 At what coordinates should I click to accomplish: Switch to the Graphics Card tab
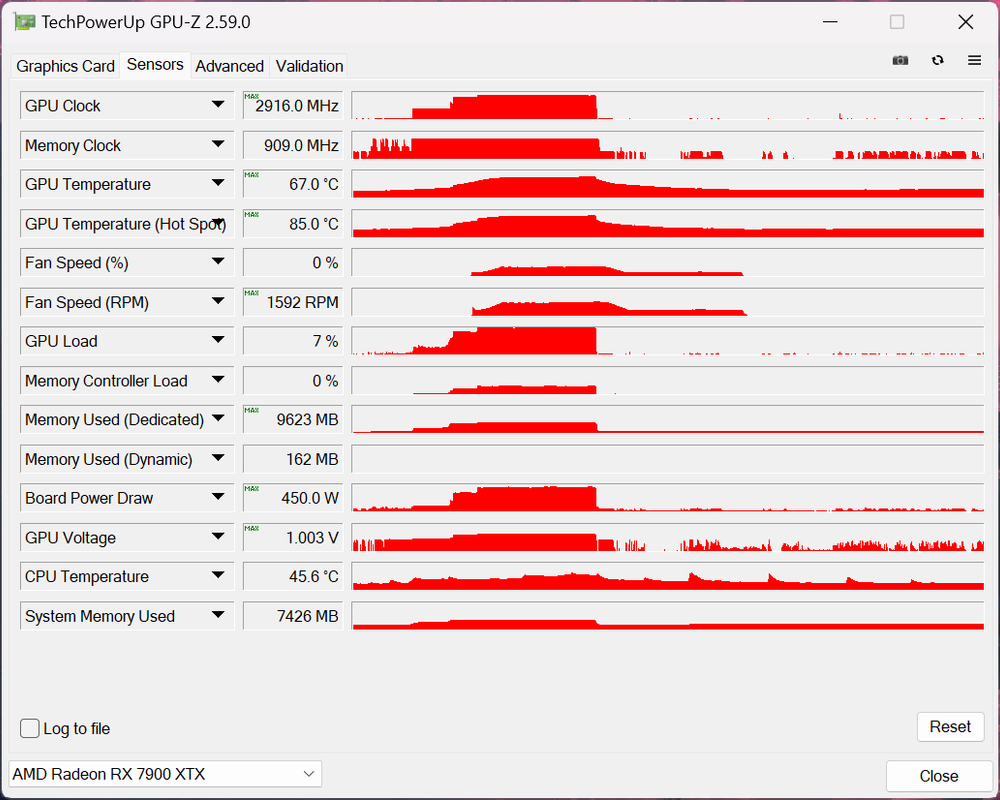pyautogui.click(x=65, y=66)
